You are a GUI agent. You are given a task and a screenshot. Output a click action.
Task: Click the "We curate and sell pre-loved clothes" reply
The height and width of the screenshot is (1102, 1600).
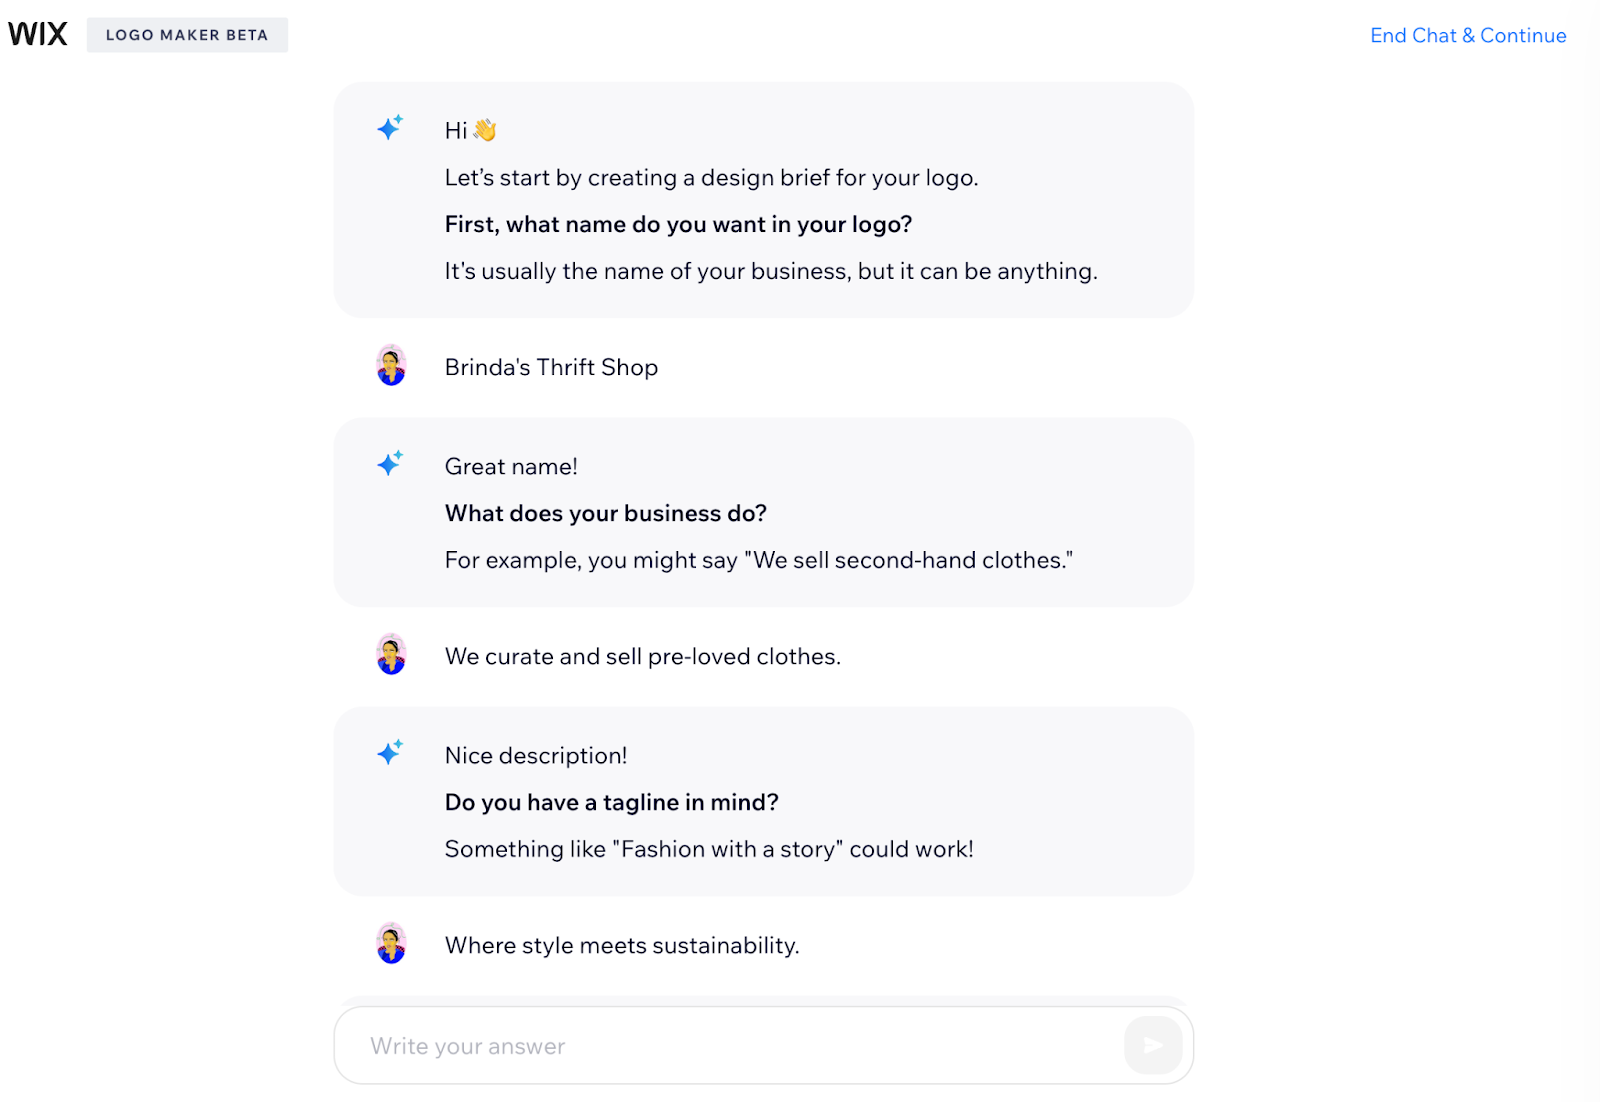click(642, 657)
